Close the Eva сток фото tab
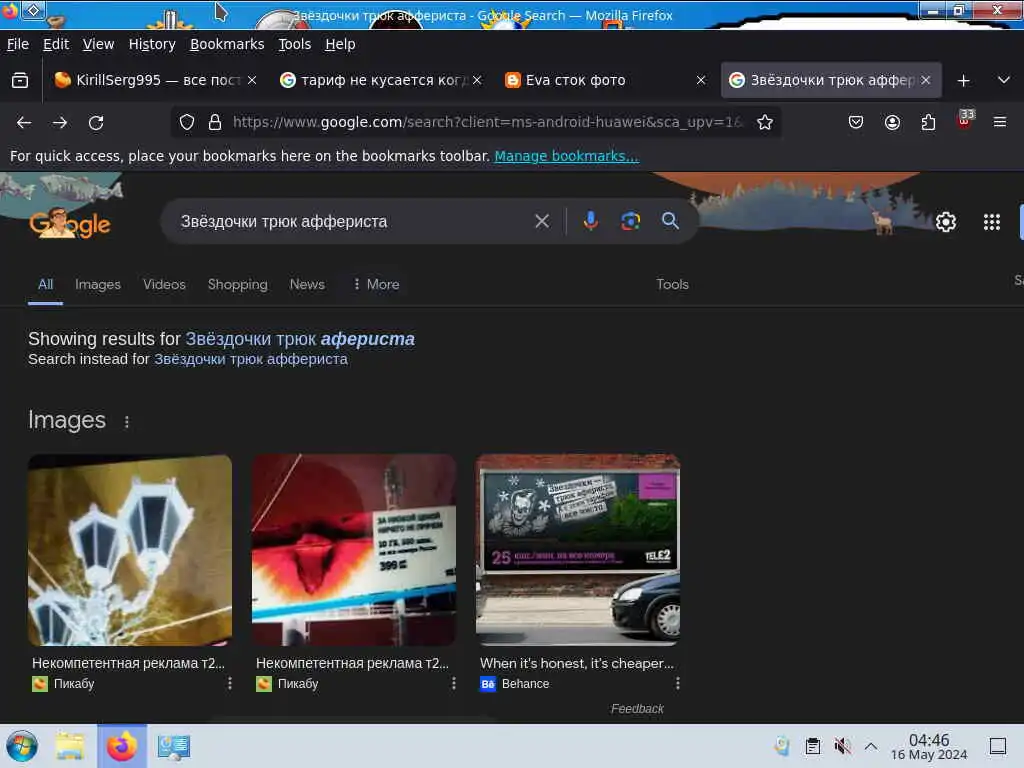Image resolution: width=1024 pixels, height=768 pixels. [x=701, y=80]
